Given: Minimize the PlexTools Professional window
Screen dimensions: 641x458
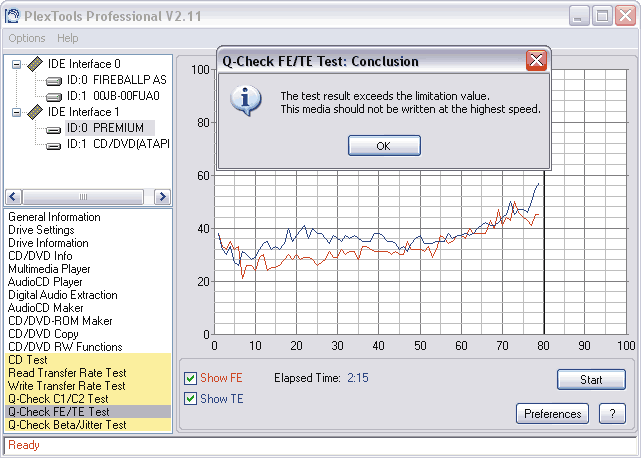Looking at the screenshot, I should (578, 16).
